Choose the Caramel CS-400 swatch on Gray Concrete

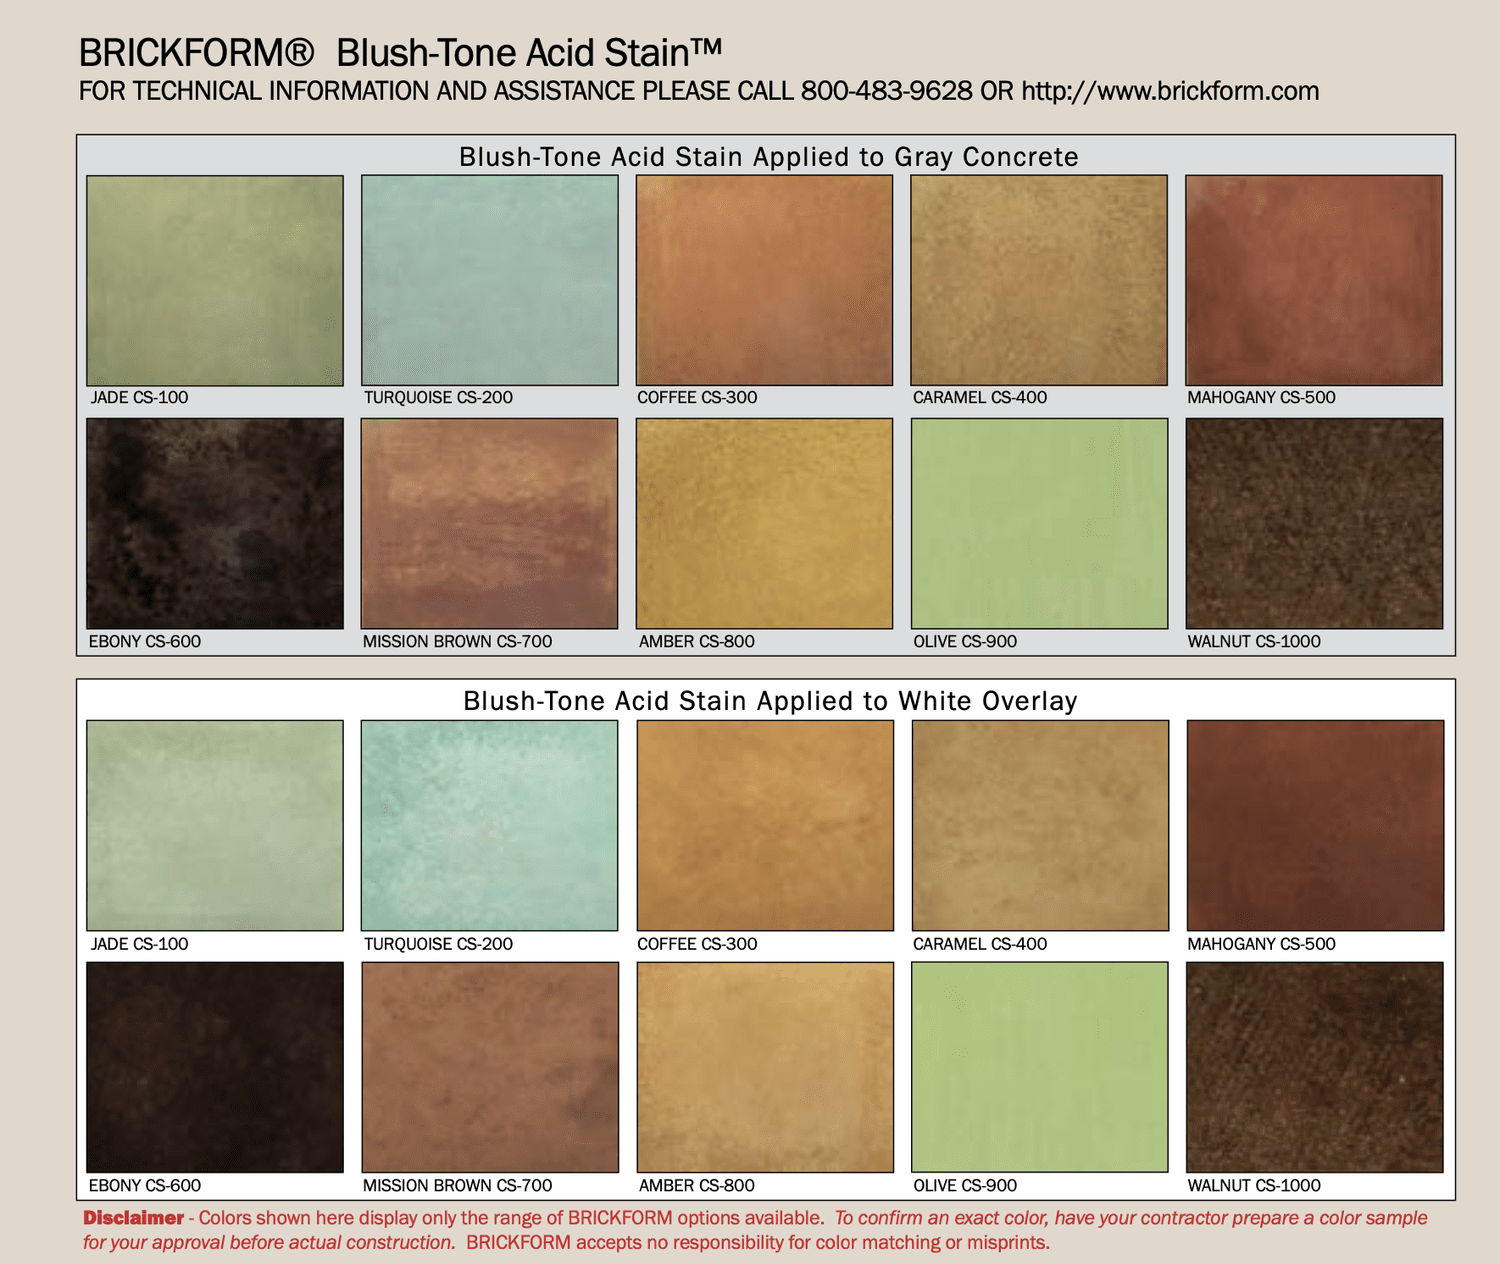[x=1039, y=281]
